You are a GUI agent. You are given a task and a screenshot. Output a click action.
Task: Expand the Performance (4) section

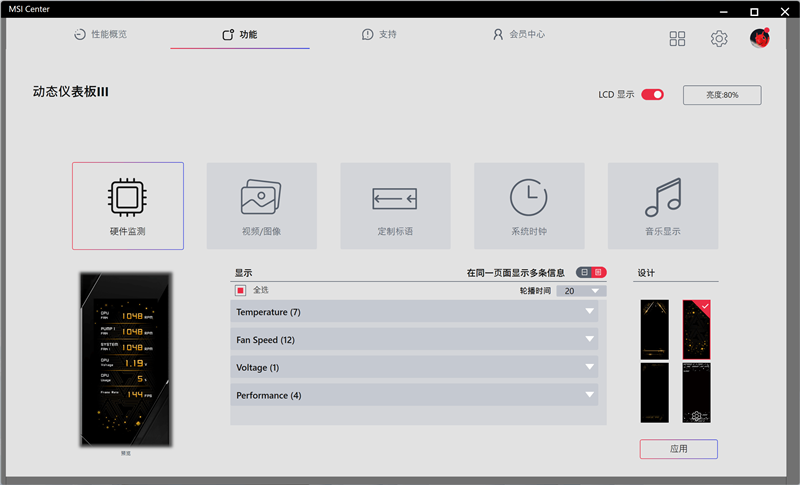tap(414, 395)
